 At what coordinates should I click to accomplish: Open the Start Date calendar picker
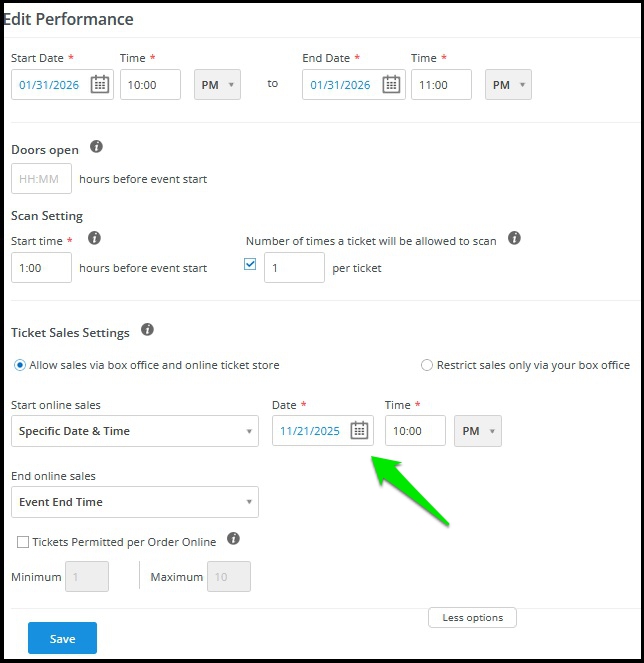[100, 84]
